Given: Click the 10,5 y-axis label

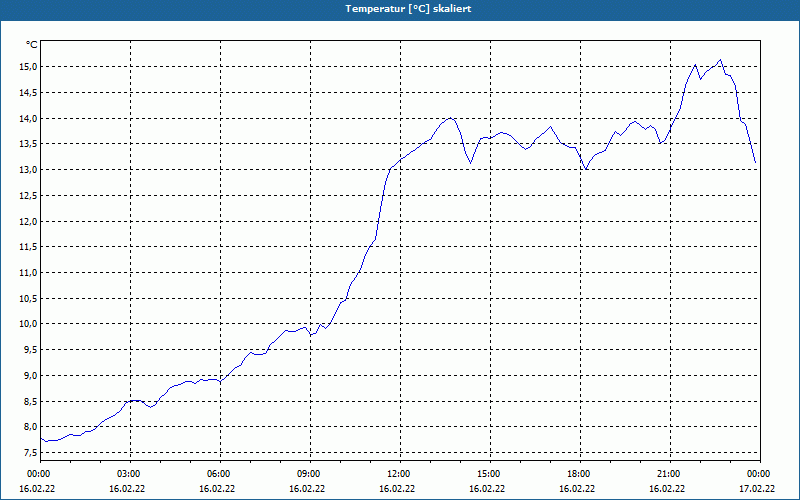Looking at the screenshot, I should click(28, 298).
